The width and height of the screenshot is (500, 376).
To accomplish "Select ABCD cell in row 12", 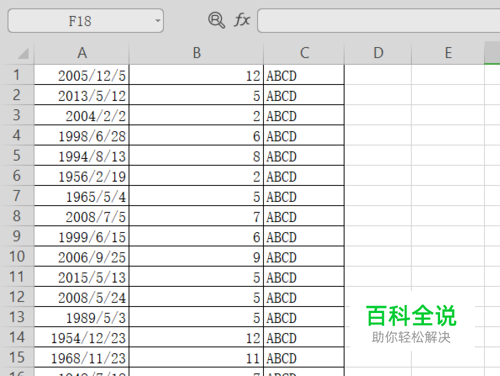I will (x=304, y=297).
